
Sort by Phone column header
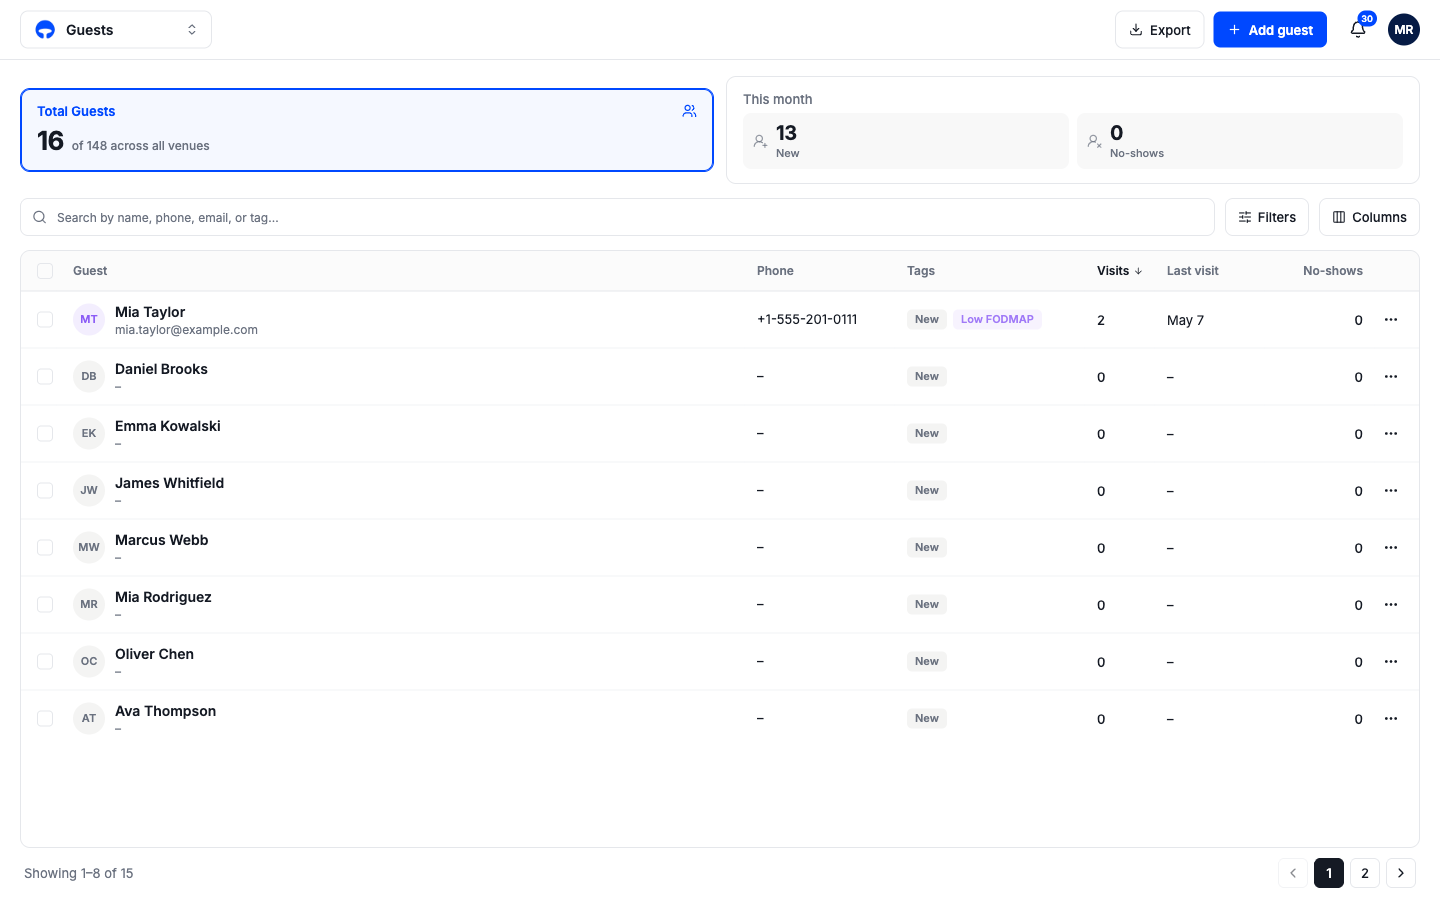[775, 271]
